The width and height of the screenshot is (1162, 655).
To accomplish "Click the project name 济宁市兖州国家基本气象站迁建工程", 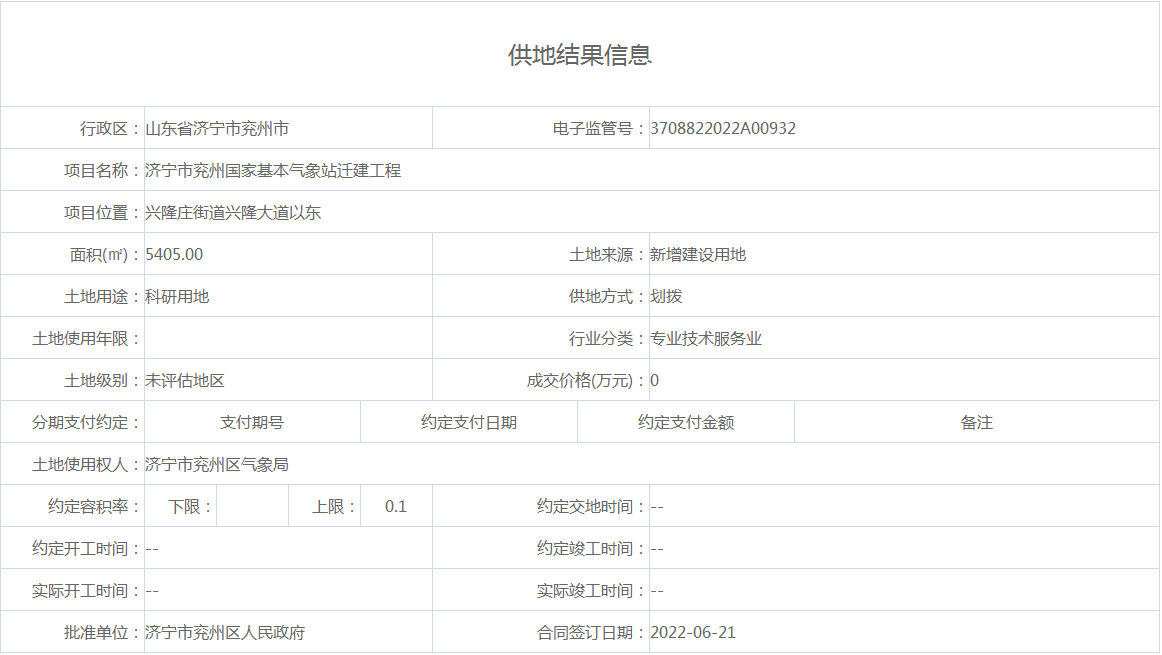I will pyautogui.click(x=273, y=170).
